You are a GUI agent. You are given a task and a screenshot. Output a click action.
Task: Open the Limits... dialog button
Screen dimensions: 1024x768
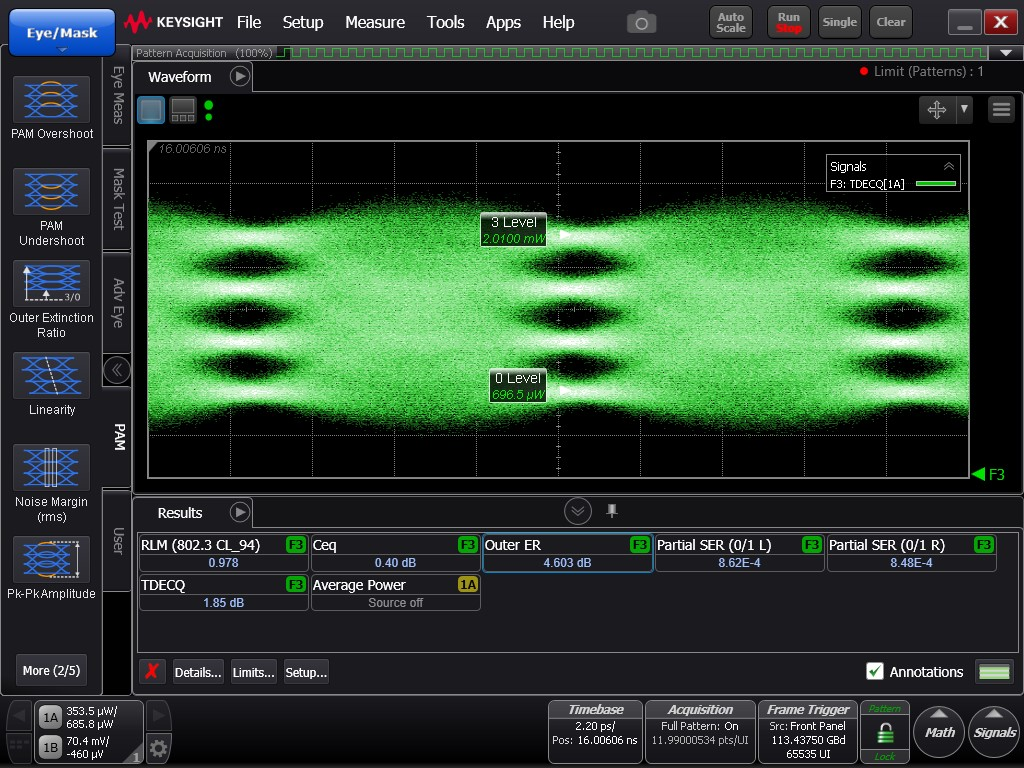[253, 672]
